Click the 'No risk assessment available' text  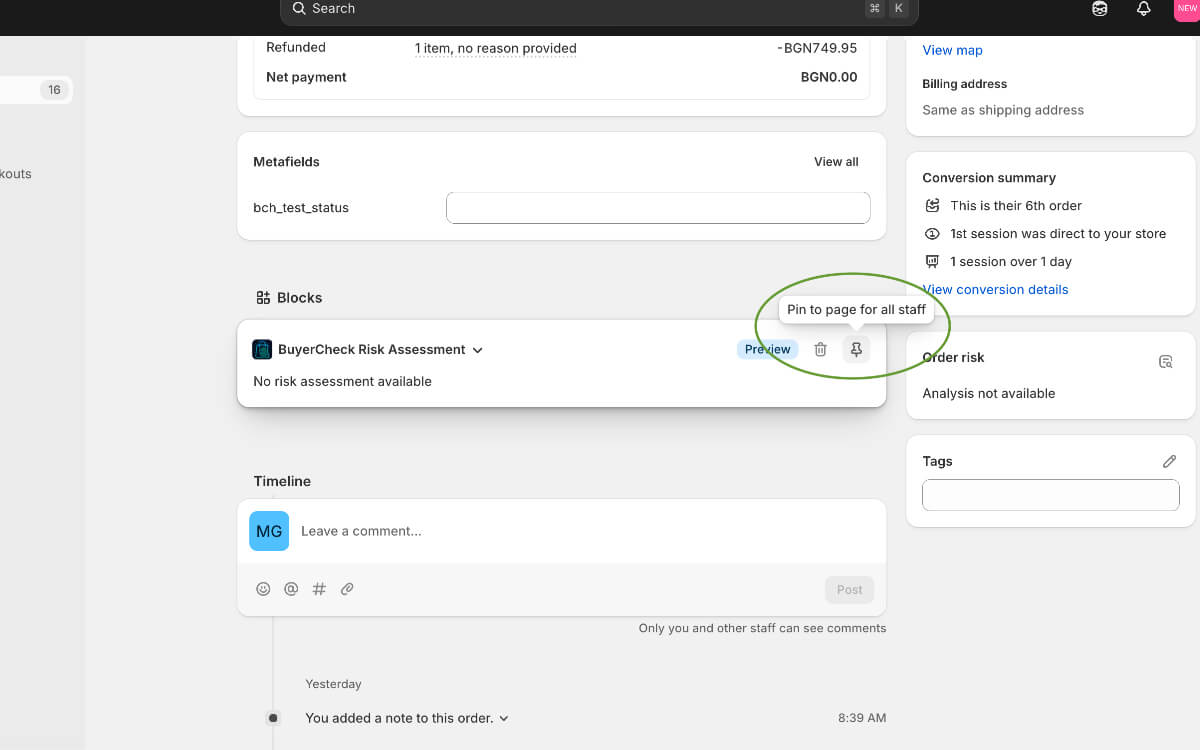(342, 381)
